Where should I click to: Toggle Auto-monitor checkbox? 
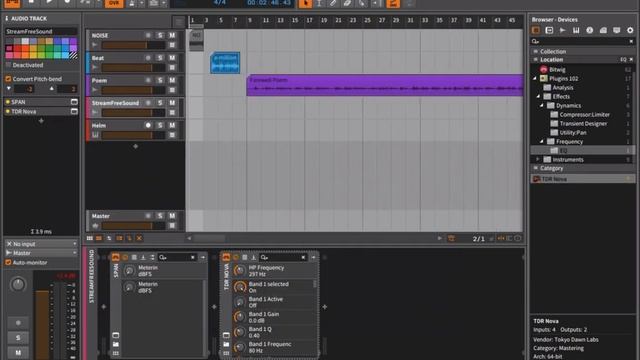[x=8, y=262]
